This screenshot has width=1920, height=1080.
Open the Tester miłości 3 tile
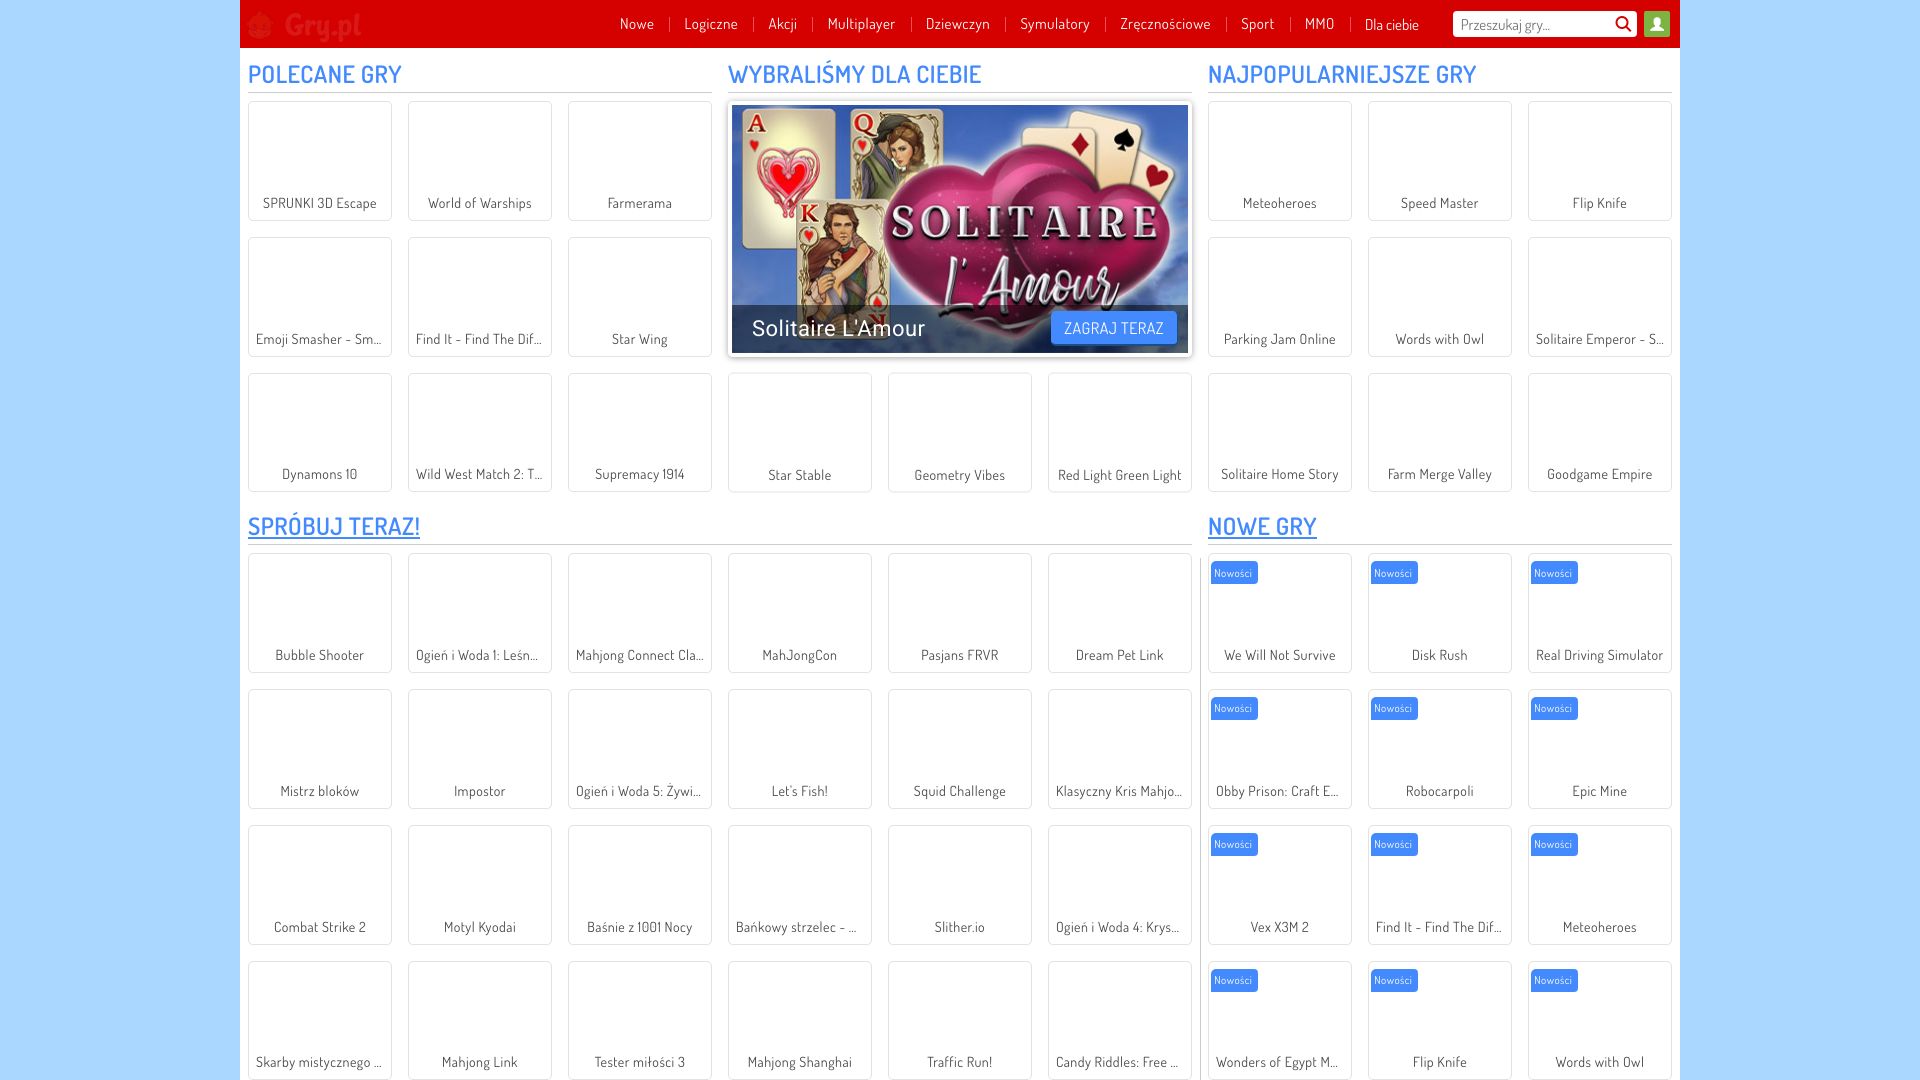pos(640,1020)
